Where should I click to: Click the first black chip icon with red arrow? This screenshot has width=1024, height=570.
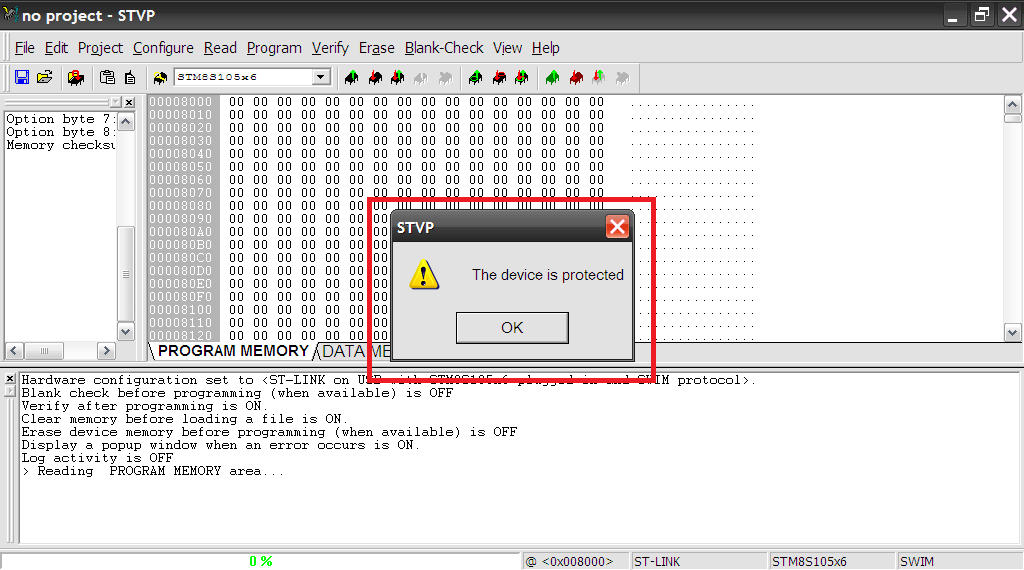pos(376,78)
